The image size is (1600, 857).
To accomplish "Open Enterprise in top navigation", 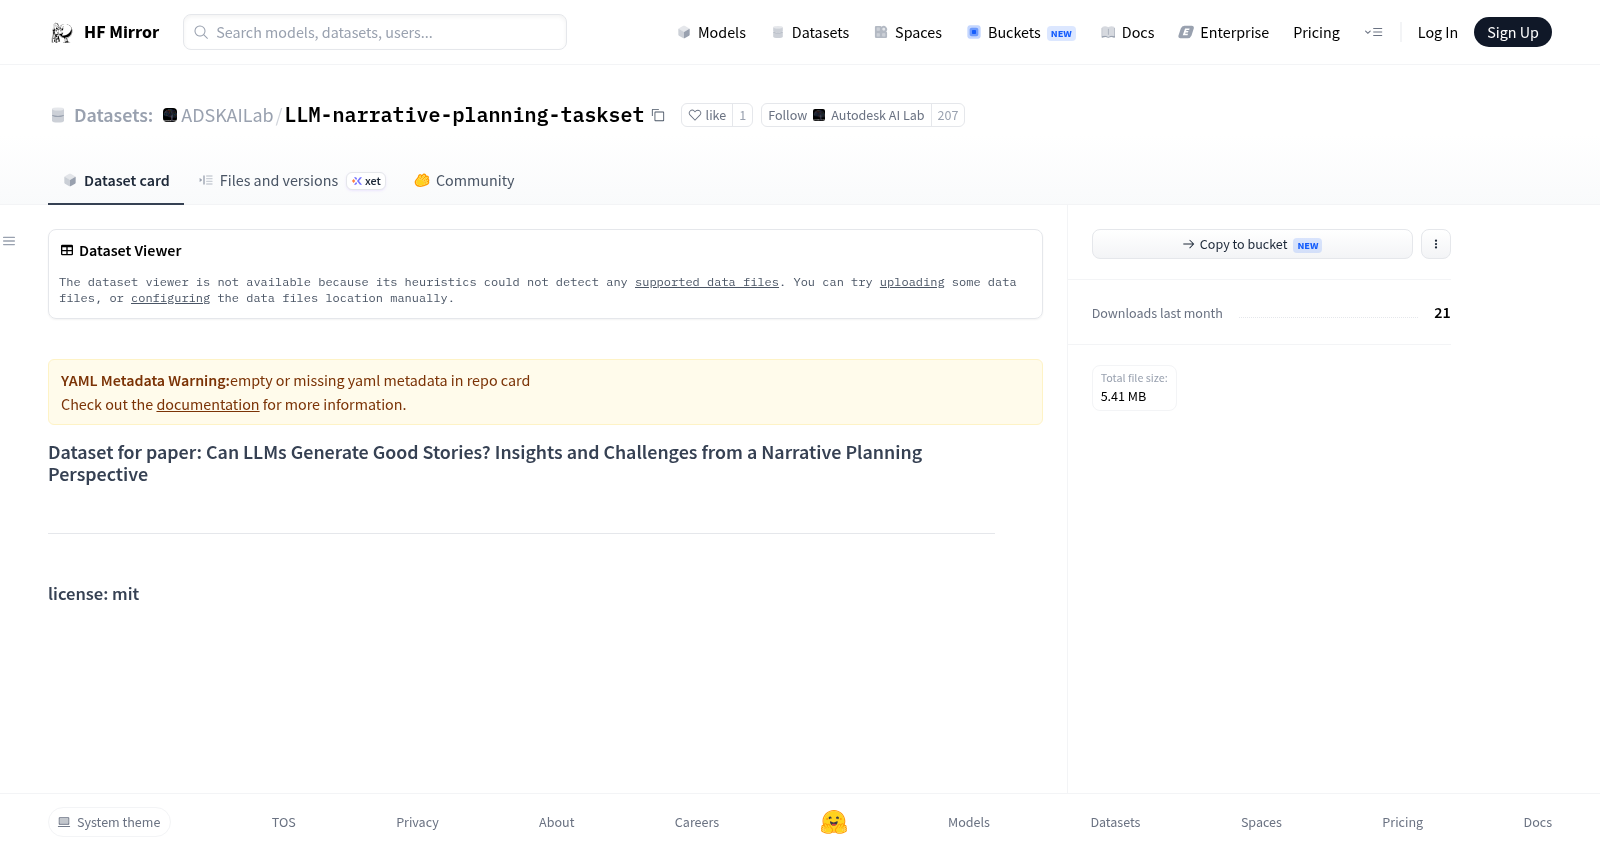I will click(x=1223, y=33).
